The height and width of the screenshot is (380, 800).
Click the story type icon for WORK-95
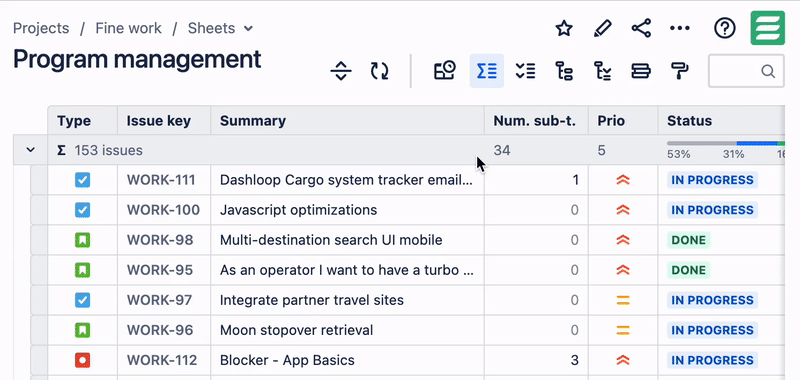(83, 270)
